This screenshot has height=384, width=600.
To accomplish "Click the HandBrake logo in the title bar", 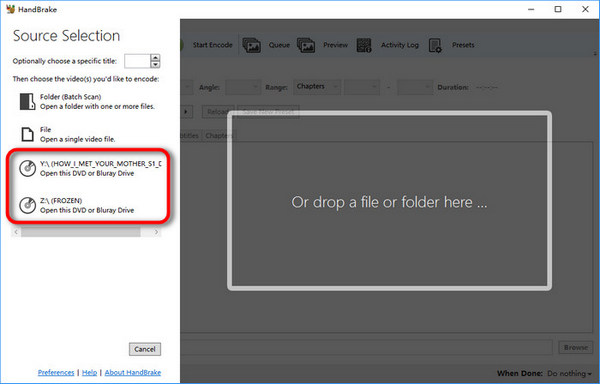I will pos(10,9).
